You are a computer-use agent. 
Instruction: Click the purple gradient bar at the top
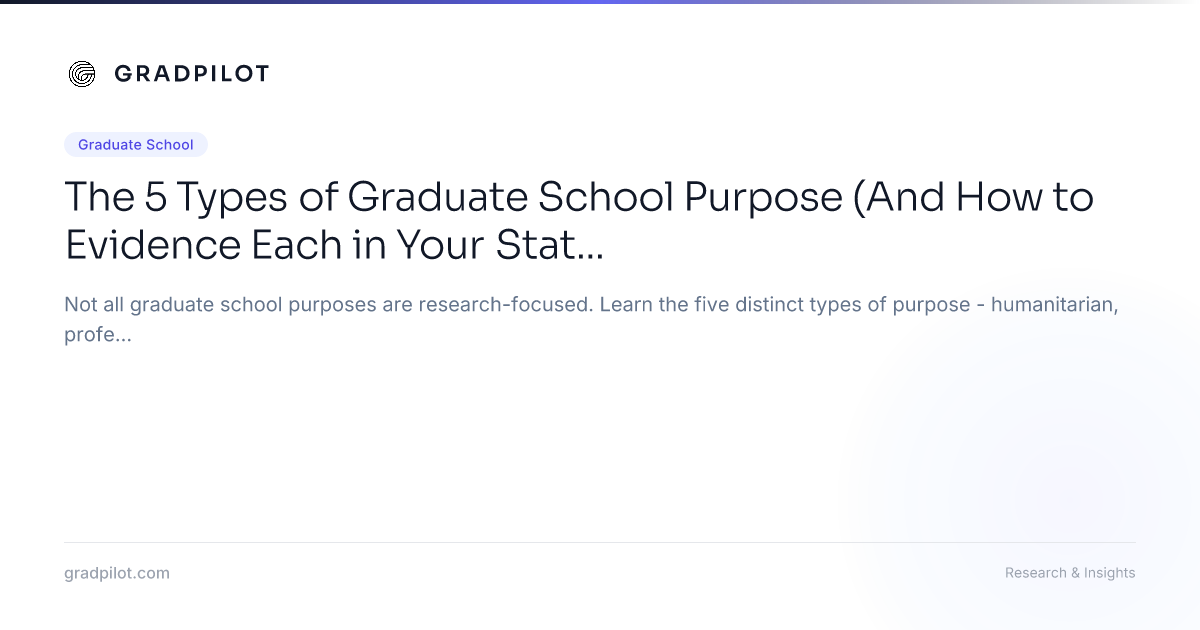click(600, 2)
